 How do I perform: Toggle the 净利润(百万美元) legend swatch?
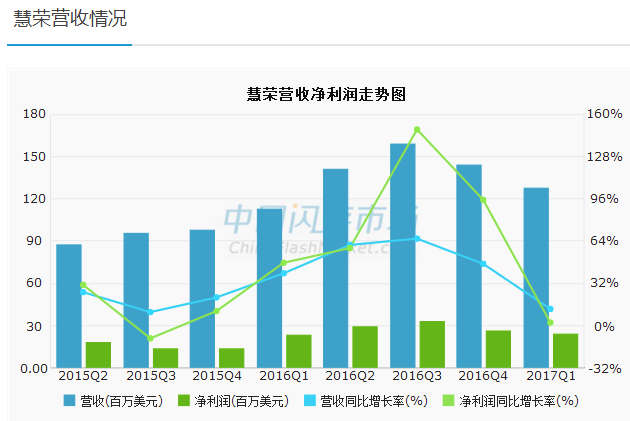(184, 401)
